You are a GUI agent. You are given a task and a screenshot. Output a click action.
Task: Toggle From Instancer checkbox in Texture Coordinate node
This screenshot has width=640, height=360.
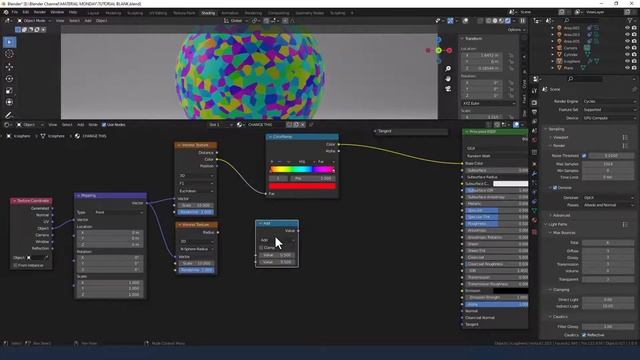coord(16,265)
